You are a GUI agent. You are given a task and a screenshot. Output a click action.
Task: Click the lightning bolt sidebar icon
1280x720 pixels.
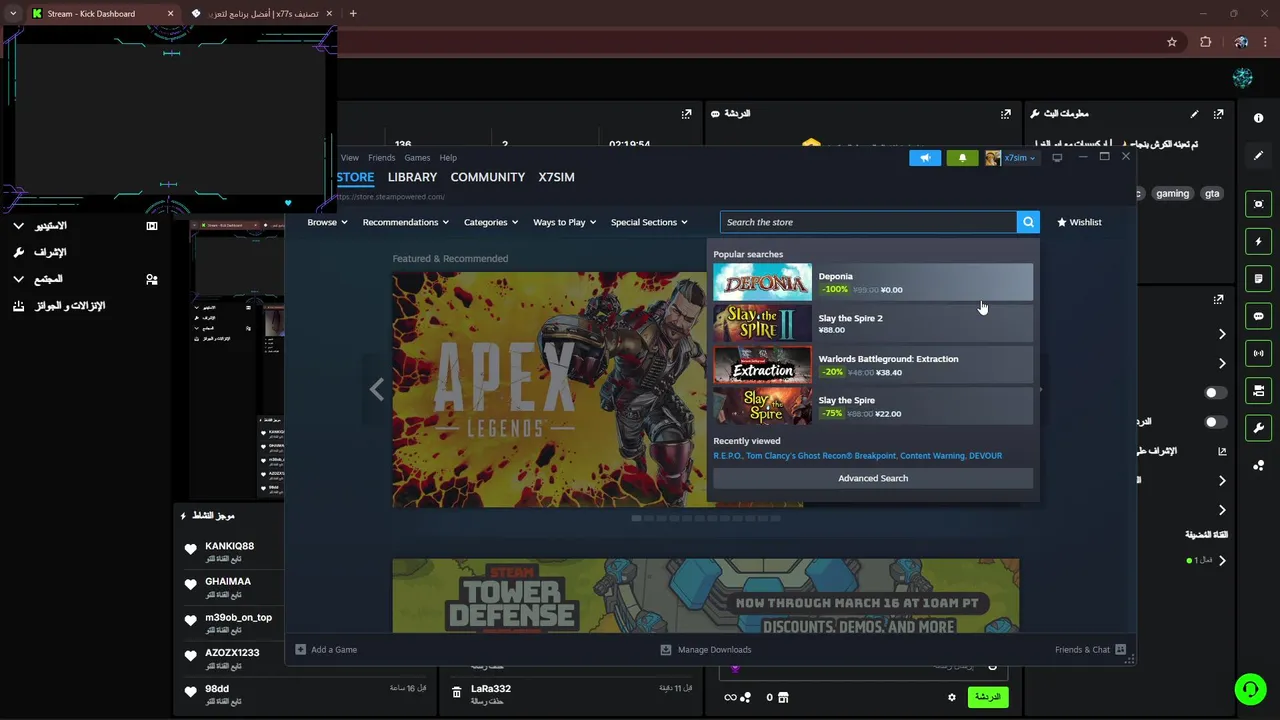coord(1258,242)
